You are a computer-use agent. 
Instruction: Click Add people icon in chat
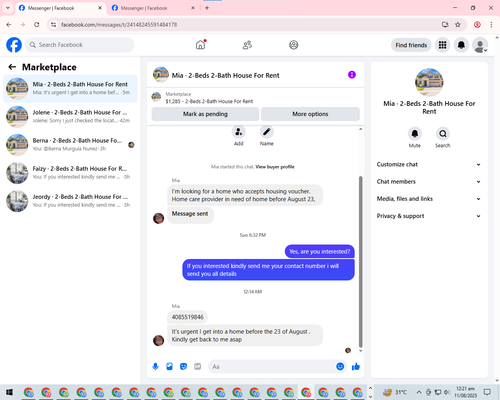[239, 132]
